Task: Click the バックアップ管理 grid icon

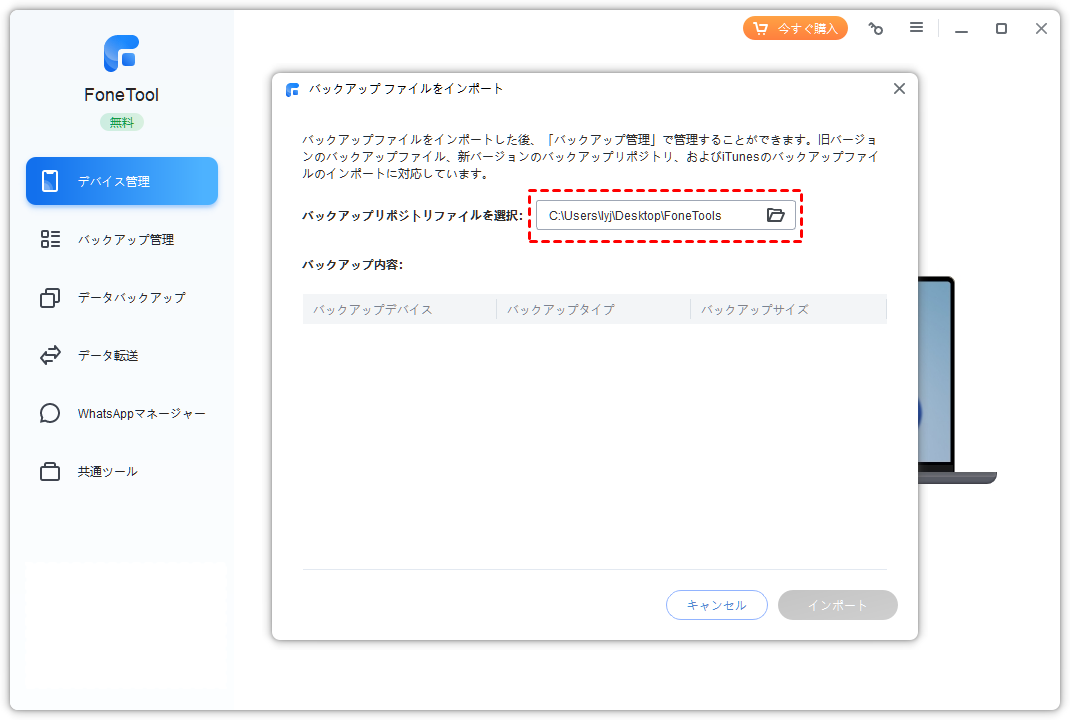Action: pos(50,239)
